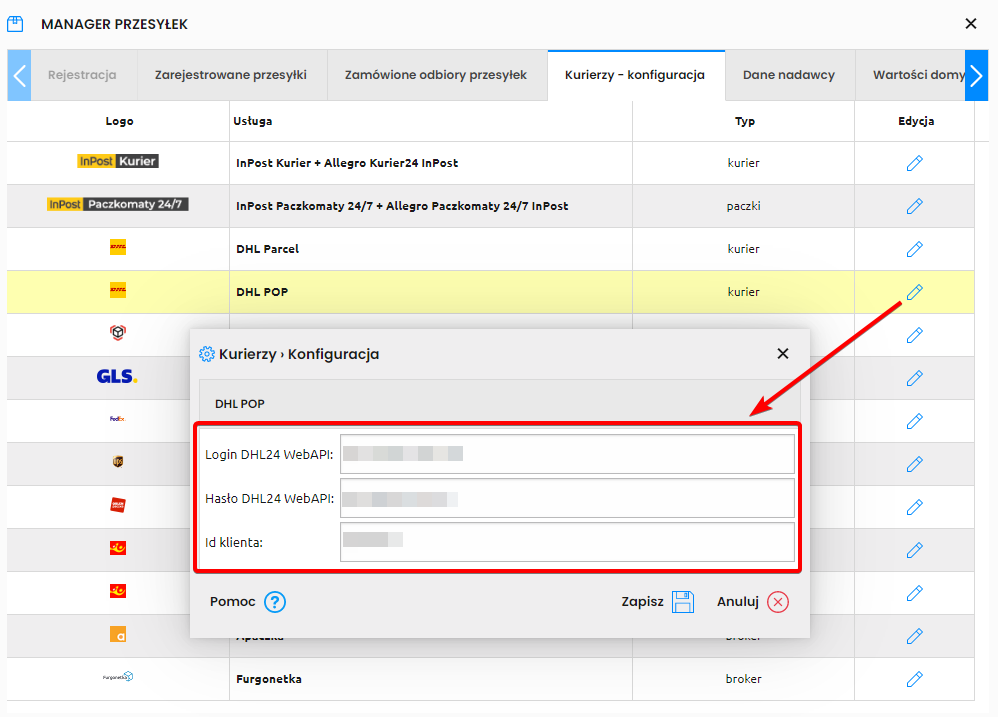
Task: Click the Usługa column header
Action: tap(253, 121)
